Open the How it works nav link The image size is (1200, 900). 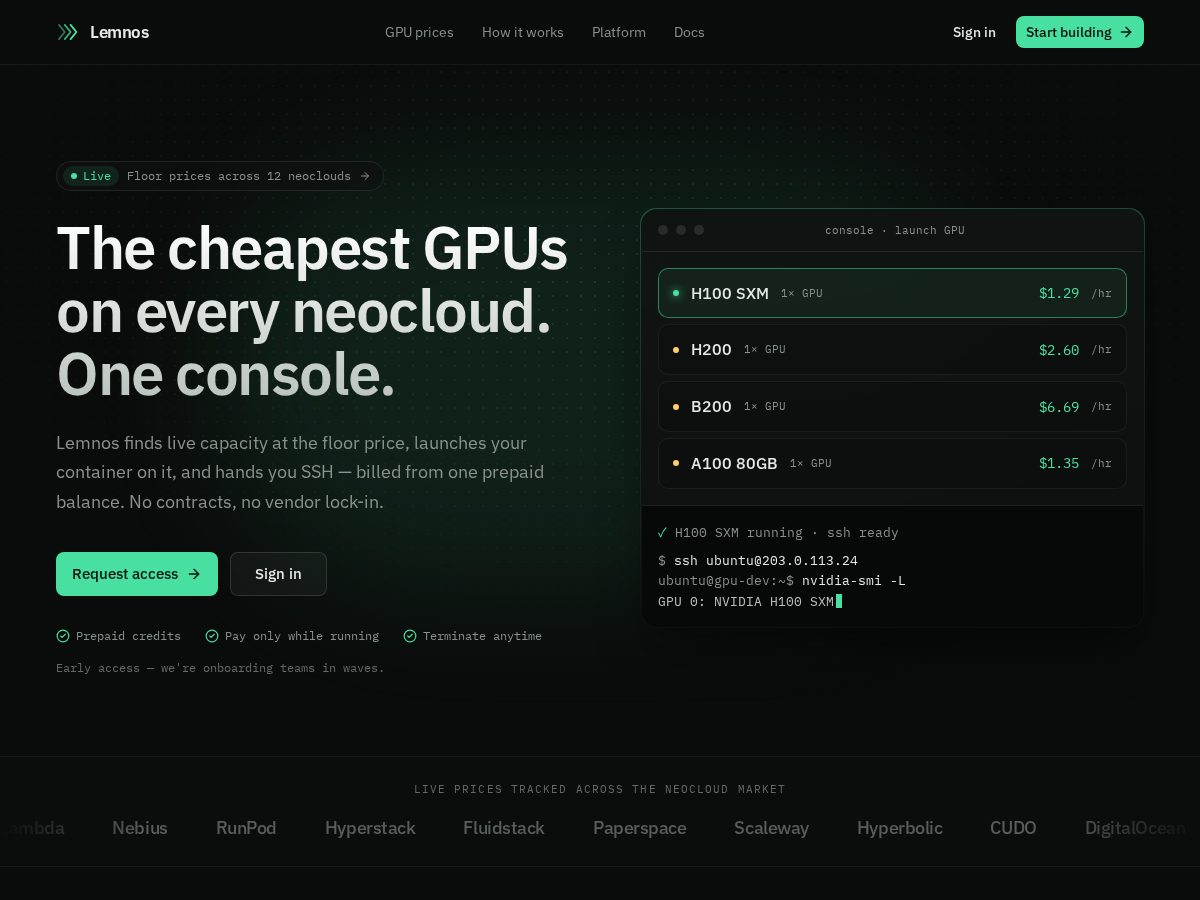click(523, 32)
